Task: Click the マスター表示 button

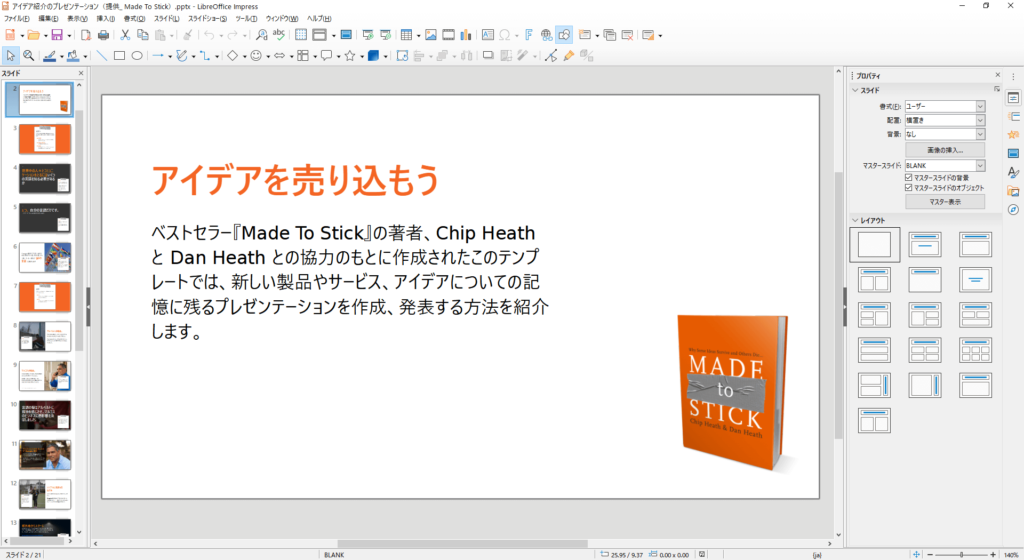Action: [945, 202]
